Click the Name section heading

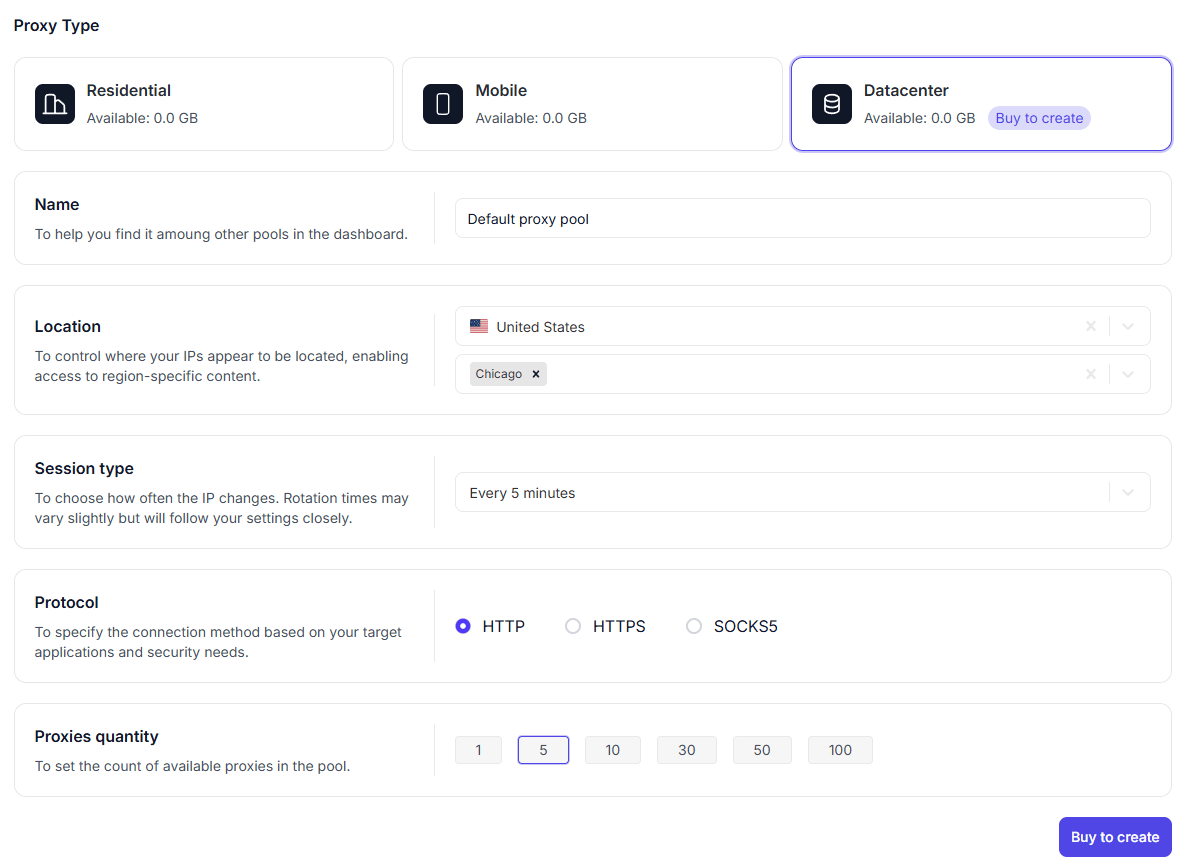[57, 204]
